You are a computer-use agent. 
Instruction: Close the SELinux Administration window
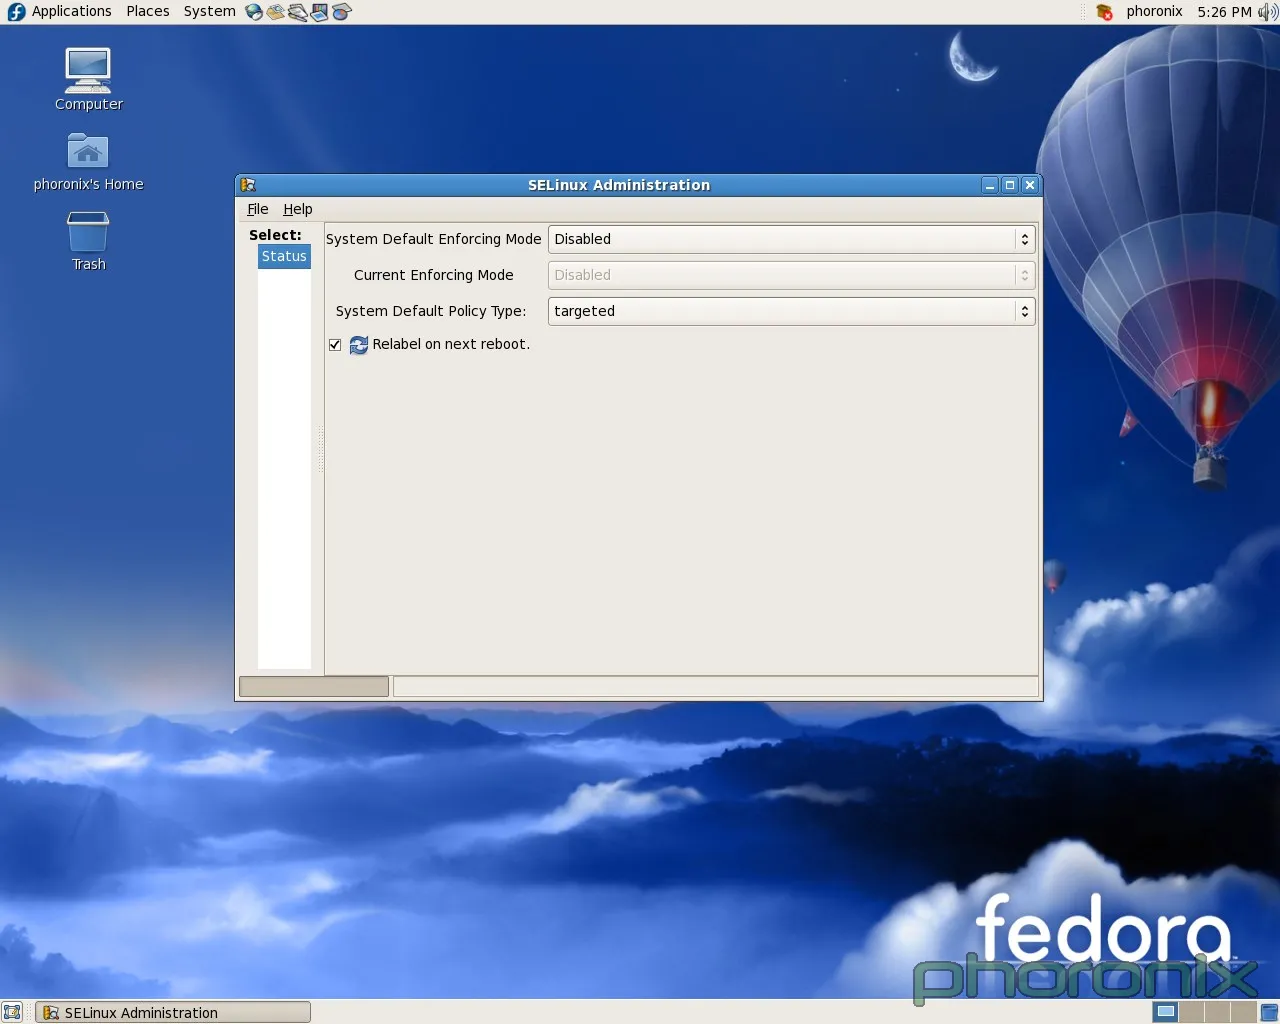(1030, 185)
